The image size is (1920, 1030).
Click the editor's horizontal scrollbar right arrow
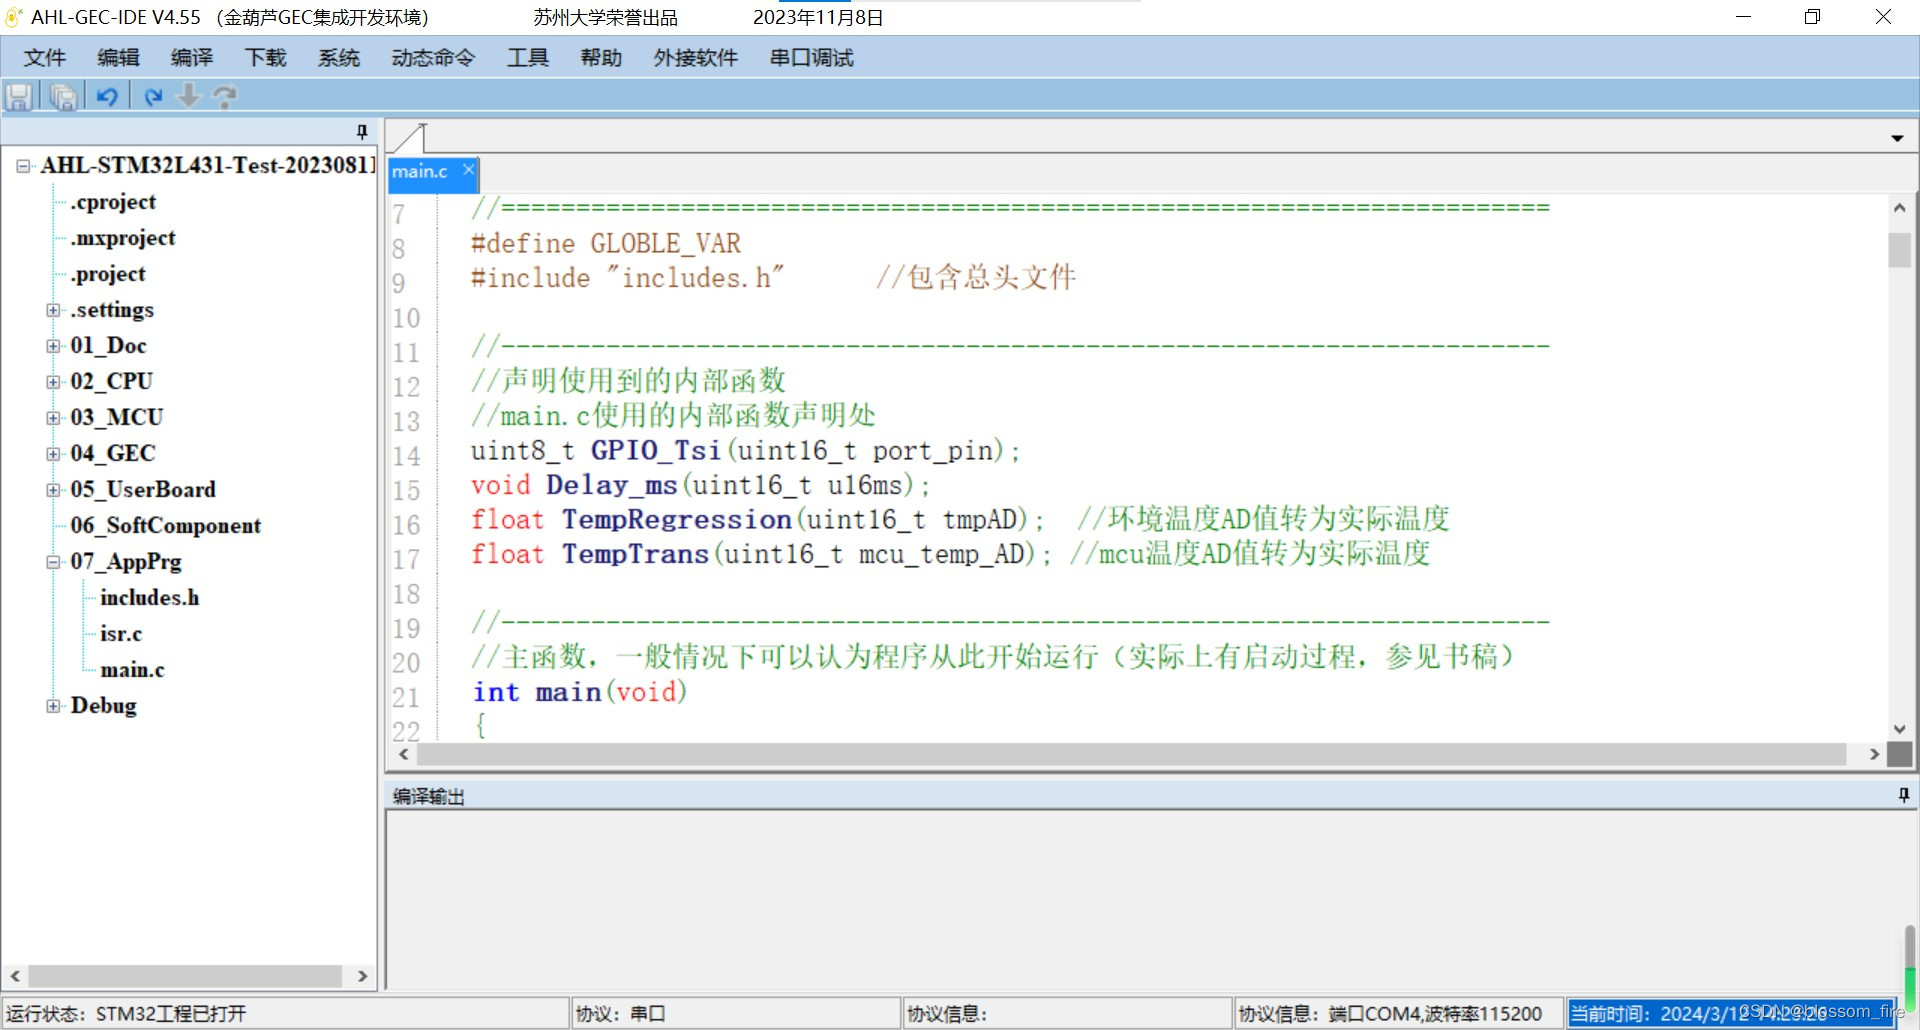click(x=1876, y=754)
